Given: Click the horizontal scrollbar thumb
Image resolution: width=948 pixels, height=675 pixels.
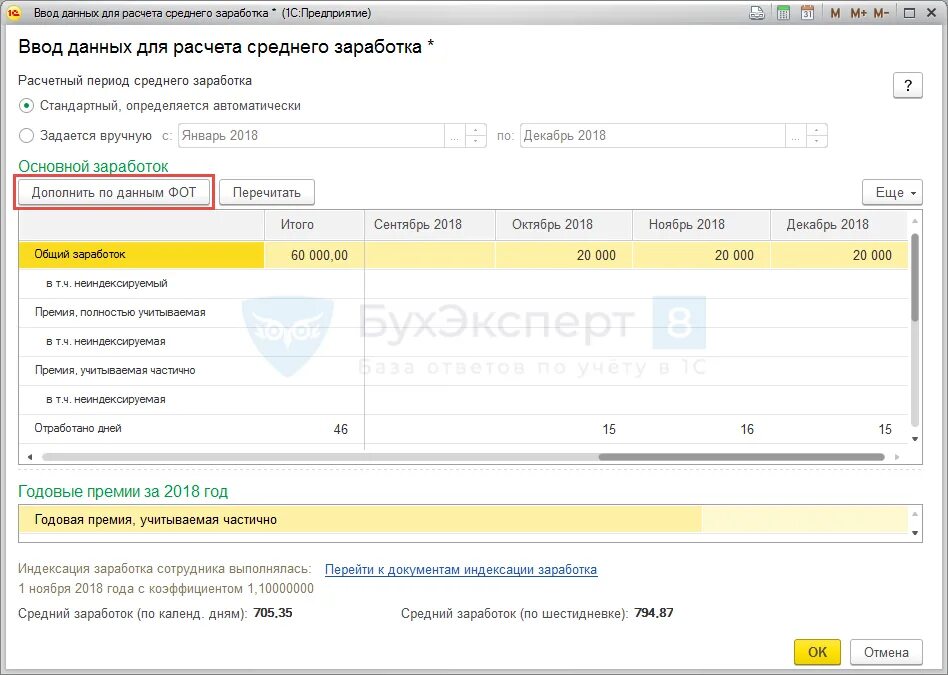Looking at the screenshot, I should [x=742, y=457].
